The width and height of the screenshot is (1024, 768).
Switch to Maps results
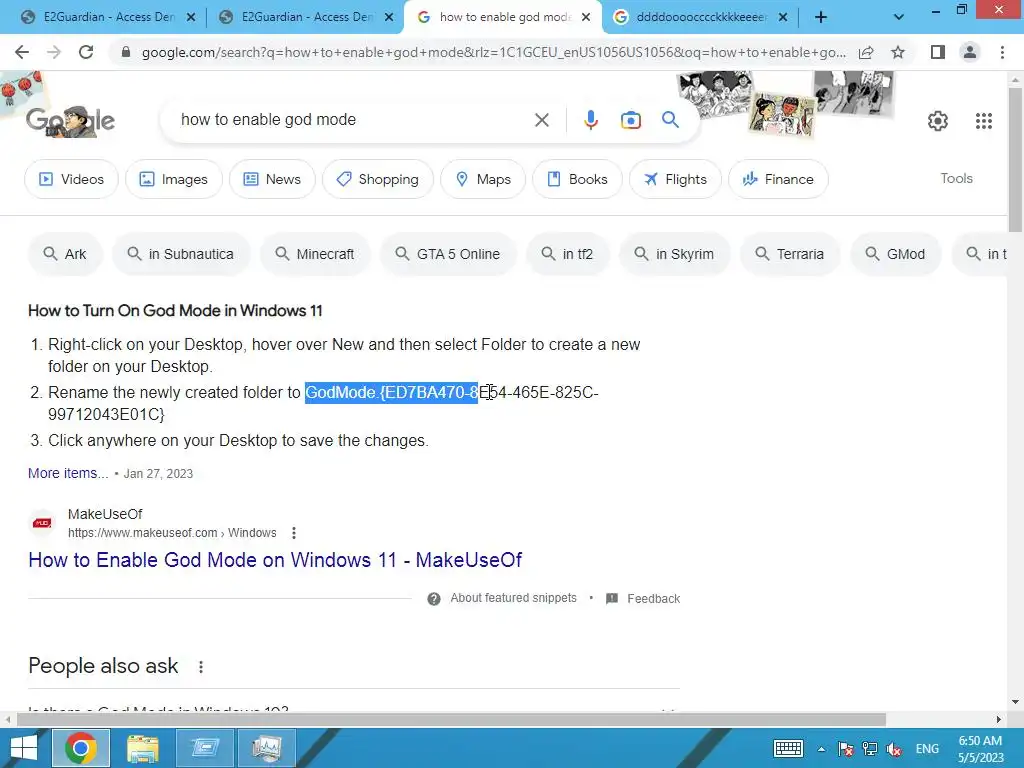coord(483,179)
